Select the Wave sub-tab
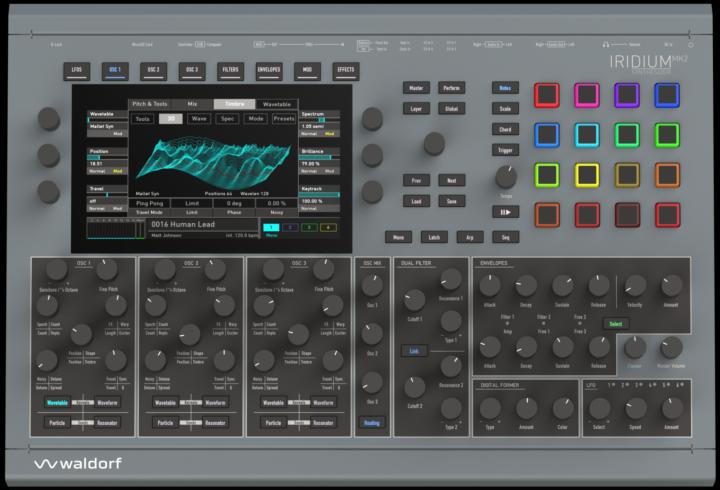 pyautogui.click(x=199, y=119)
